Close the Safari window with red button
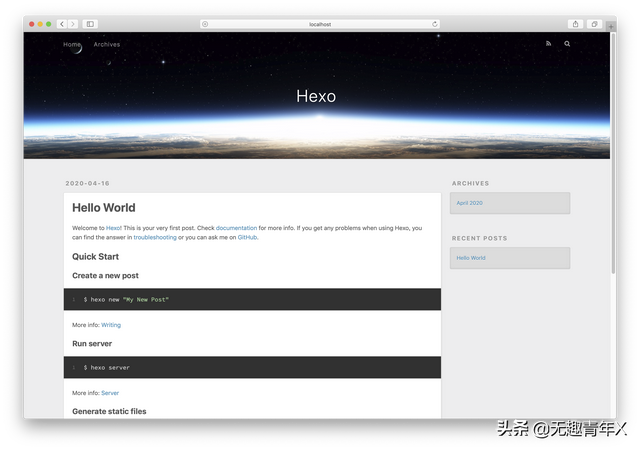This screenshot has width=640, height=450. (x=31, y=24)
